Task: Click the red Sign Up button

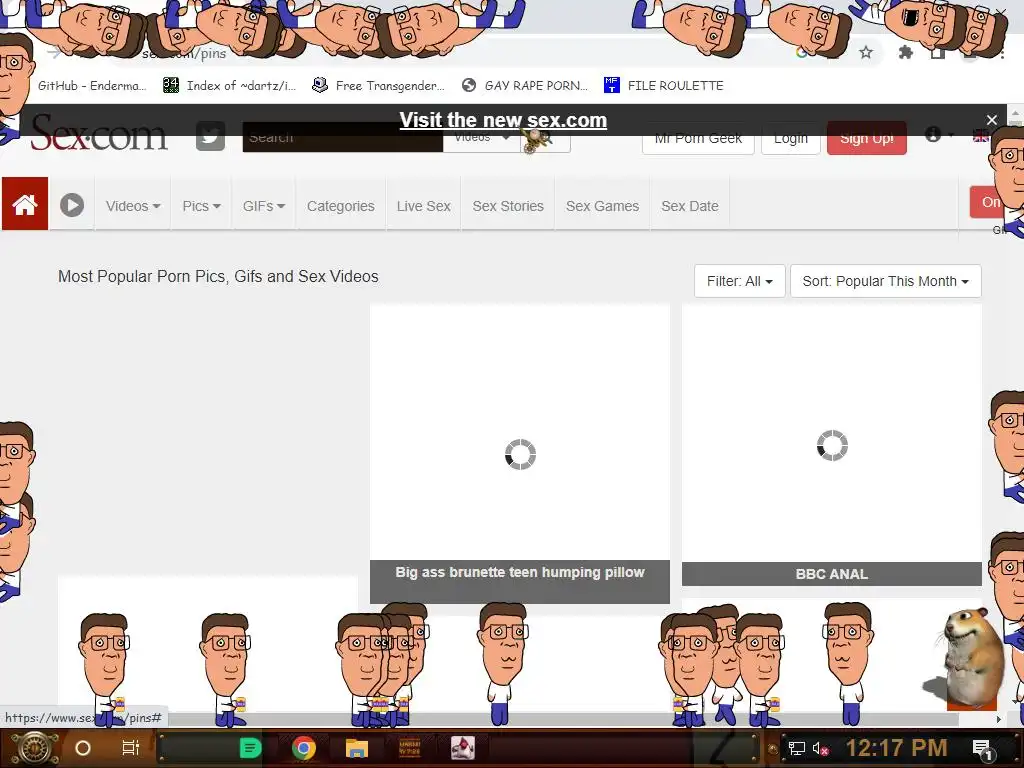Action: tap(867, 138)
